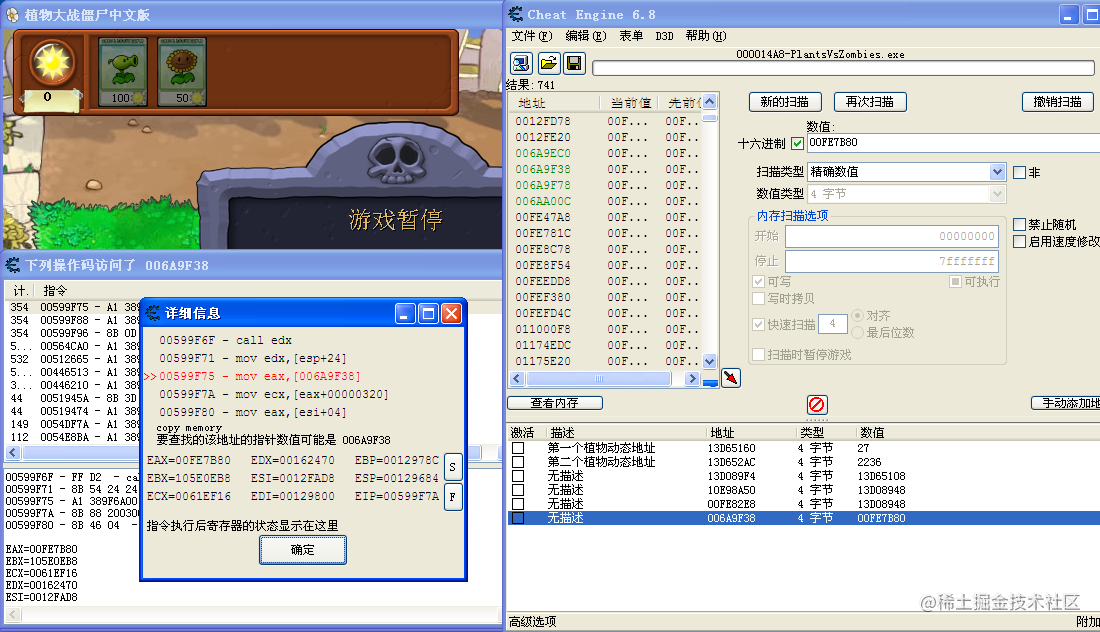Click the 数值 hex value input field
This screenshot has width=1100, height=632.
tap(953, 143)
